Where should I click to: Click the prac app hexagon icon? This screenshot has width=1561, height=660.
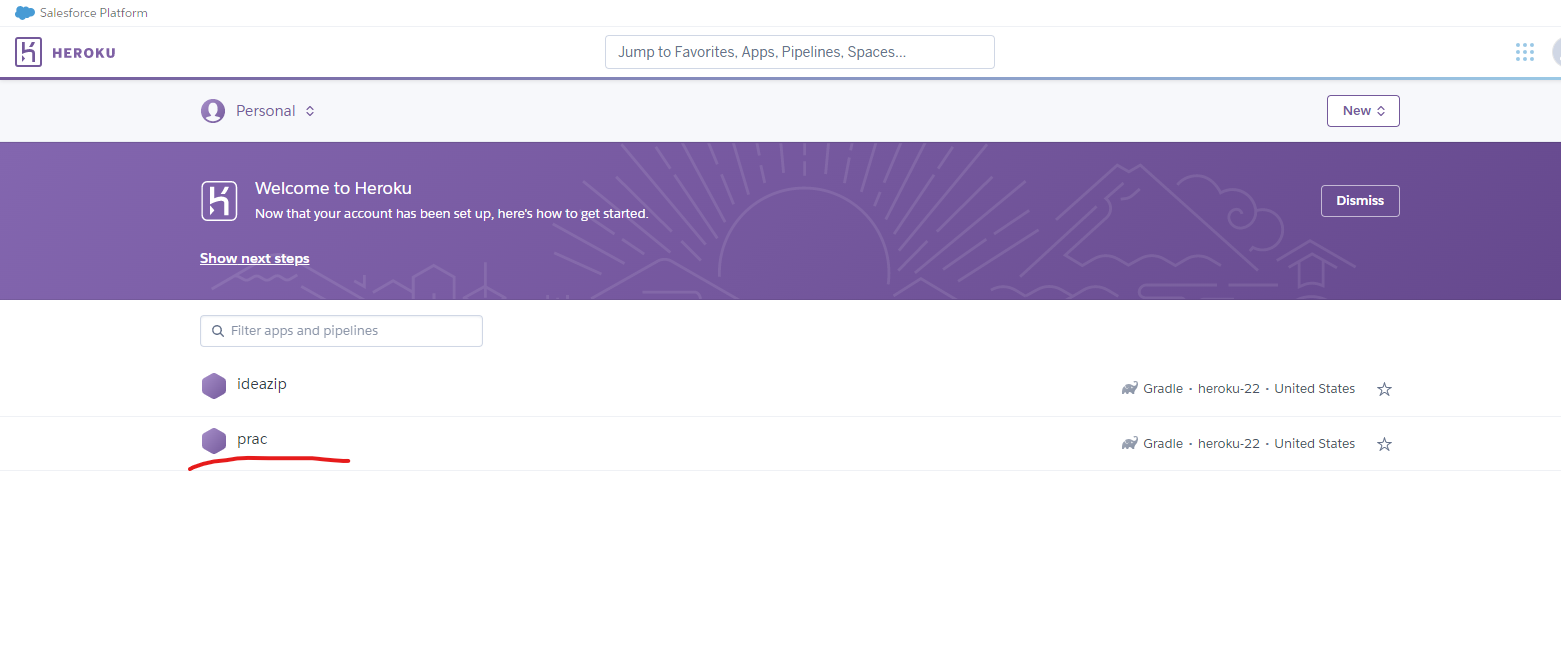[x=214, y=441]
